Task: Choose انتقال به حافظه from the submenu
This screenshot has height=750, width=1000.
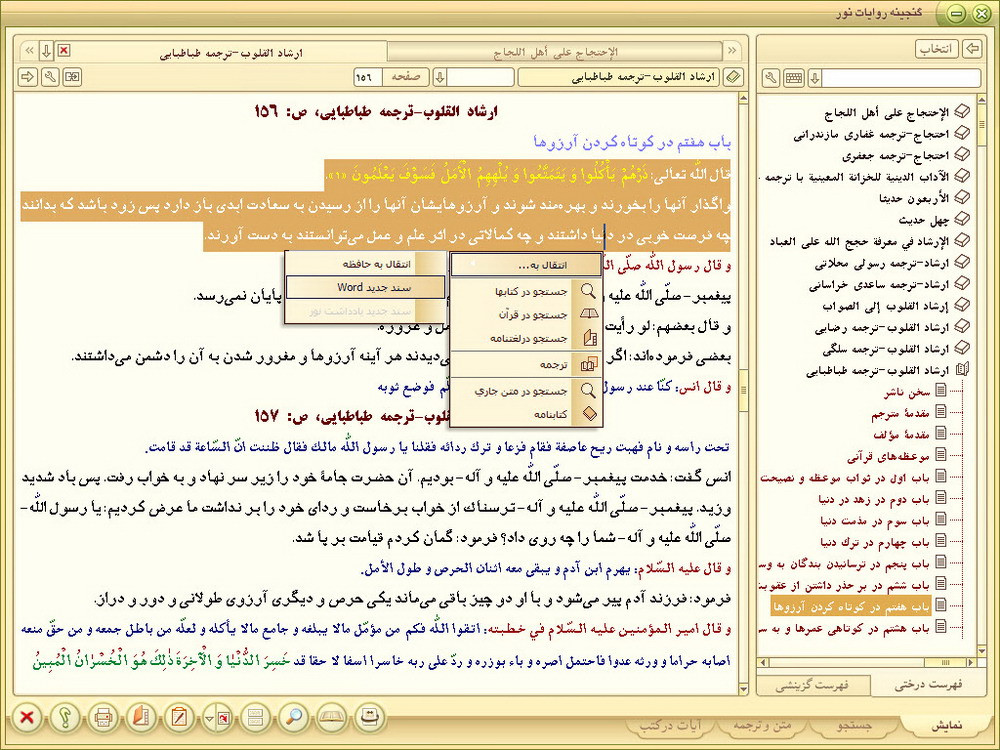Action: 365,264
